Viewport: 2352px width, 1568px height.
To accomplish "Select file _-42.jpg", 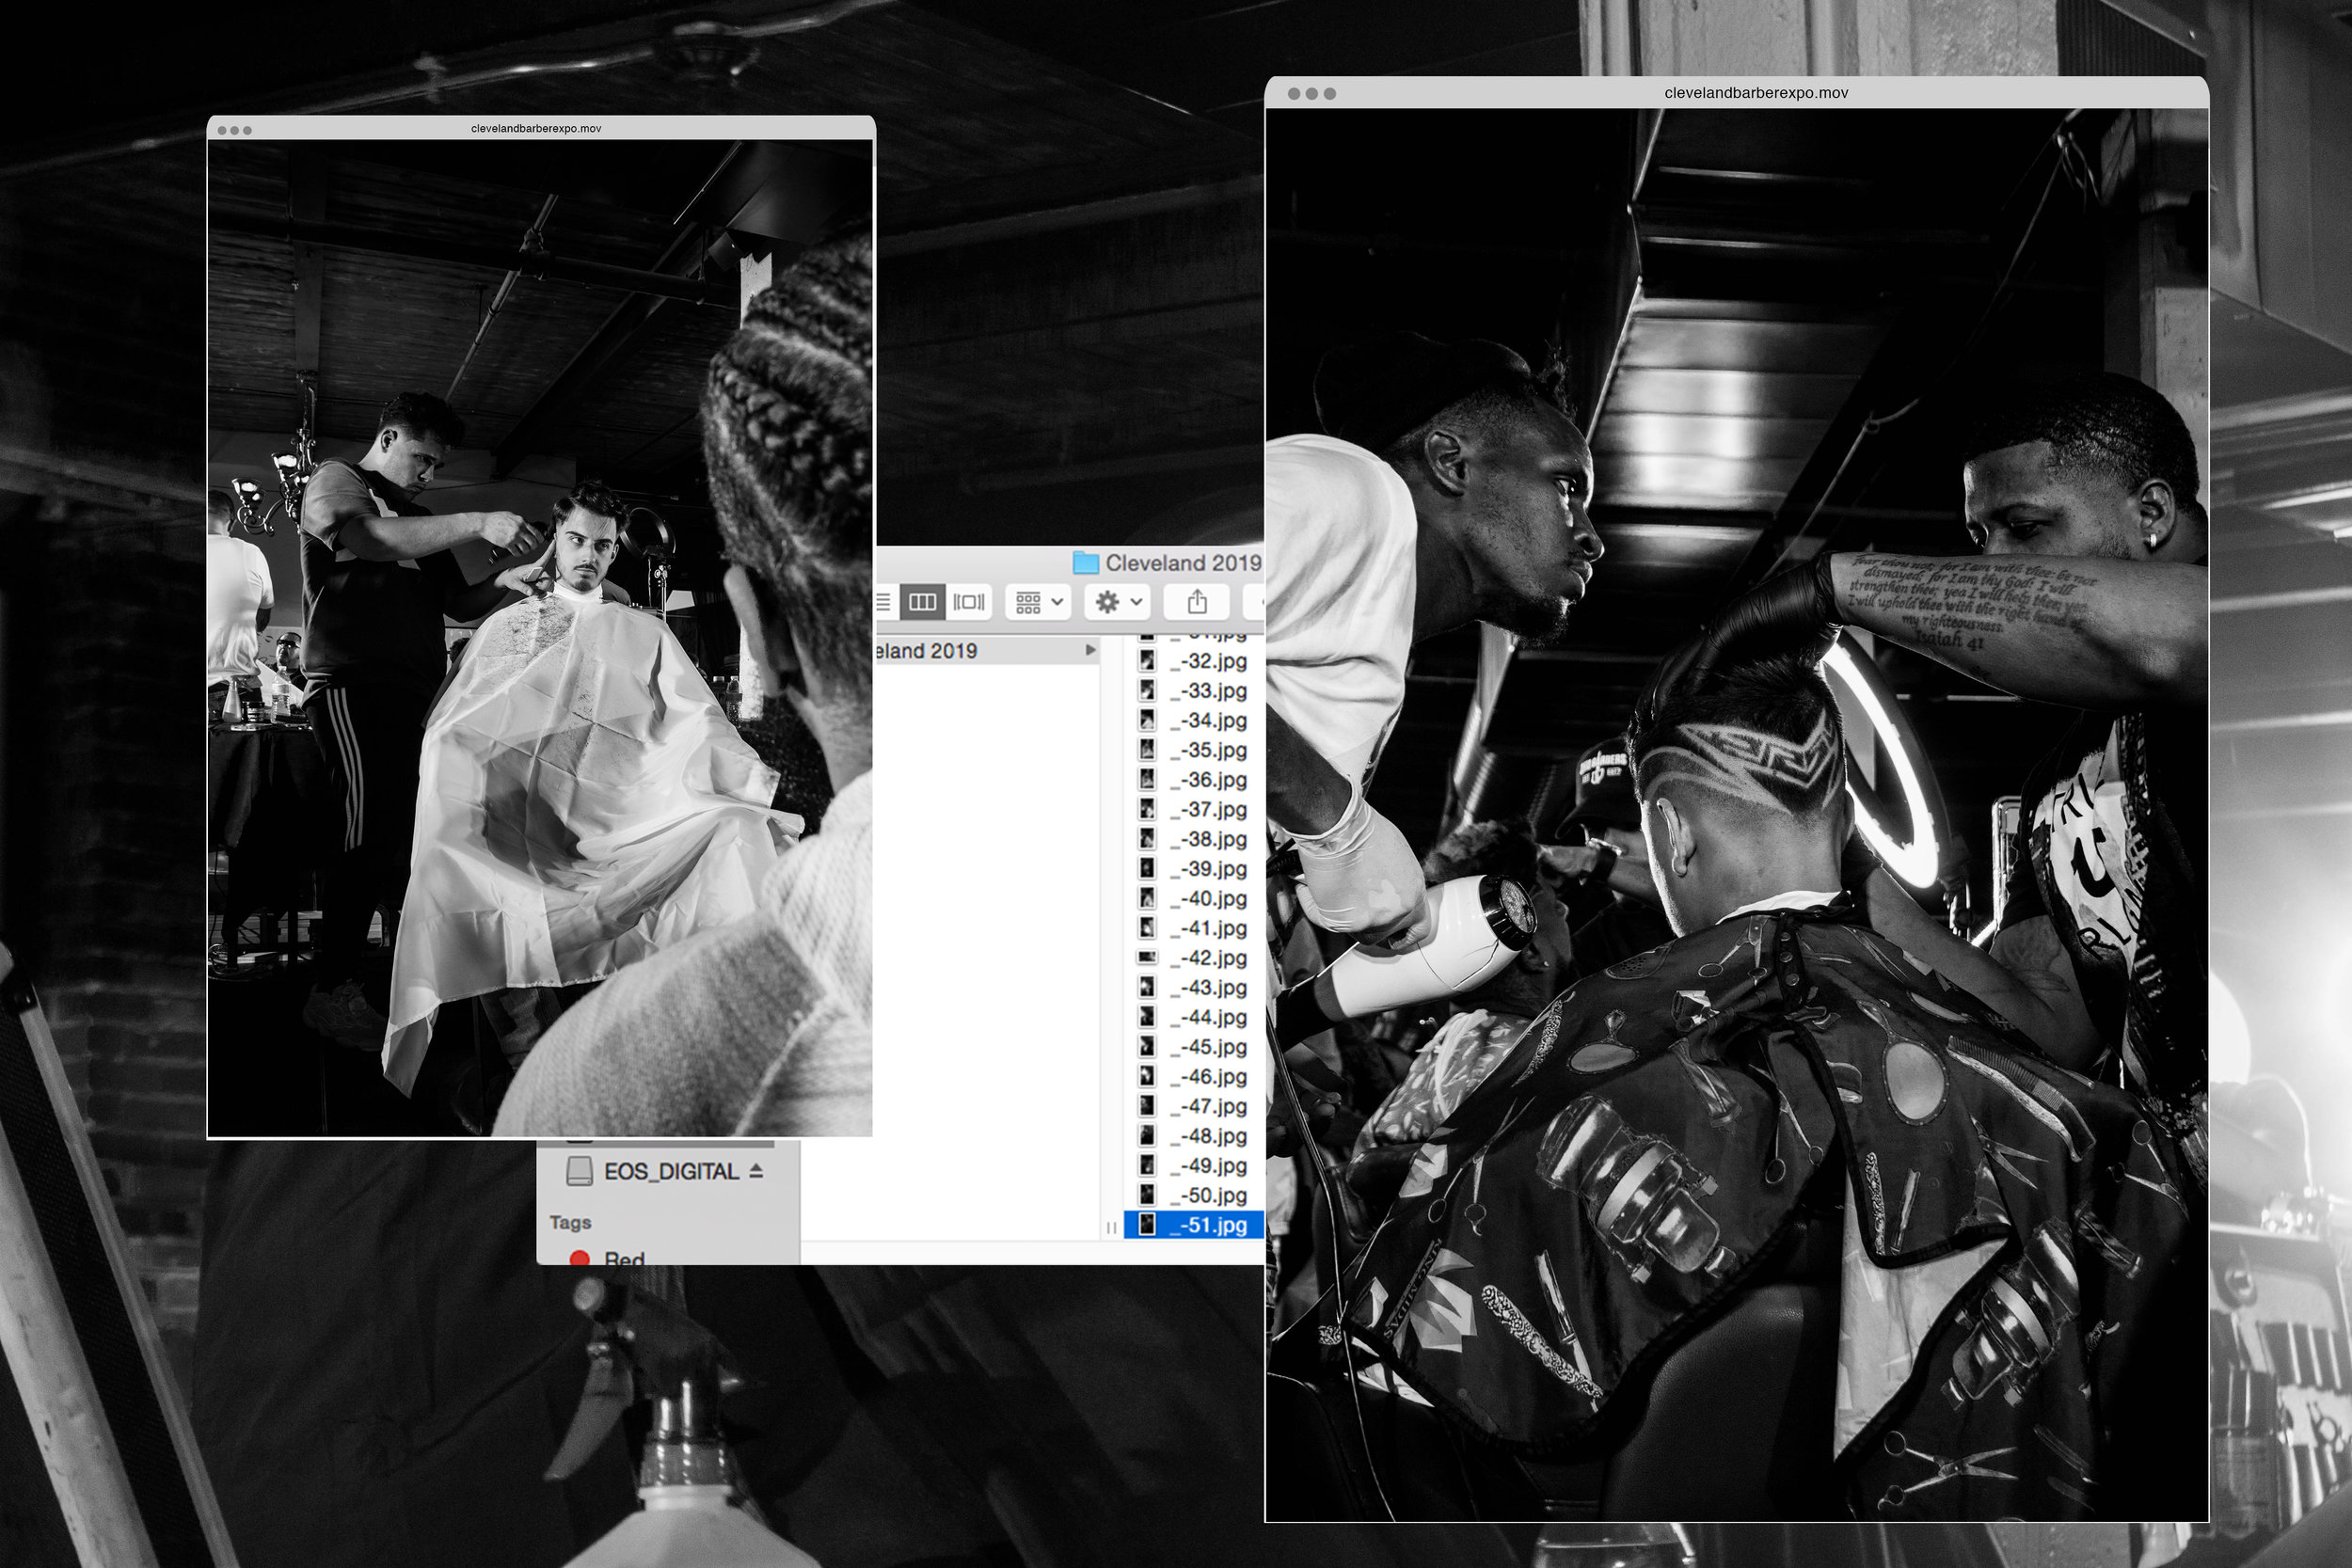I will pos(1194,958).
